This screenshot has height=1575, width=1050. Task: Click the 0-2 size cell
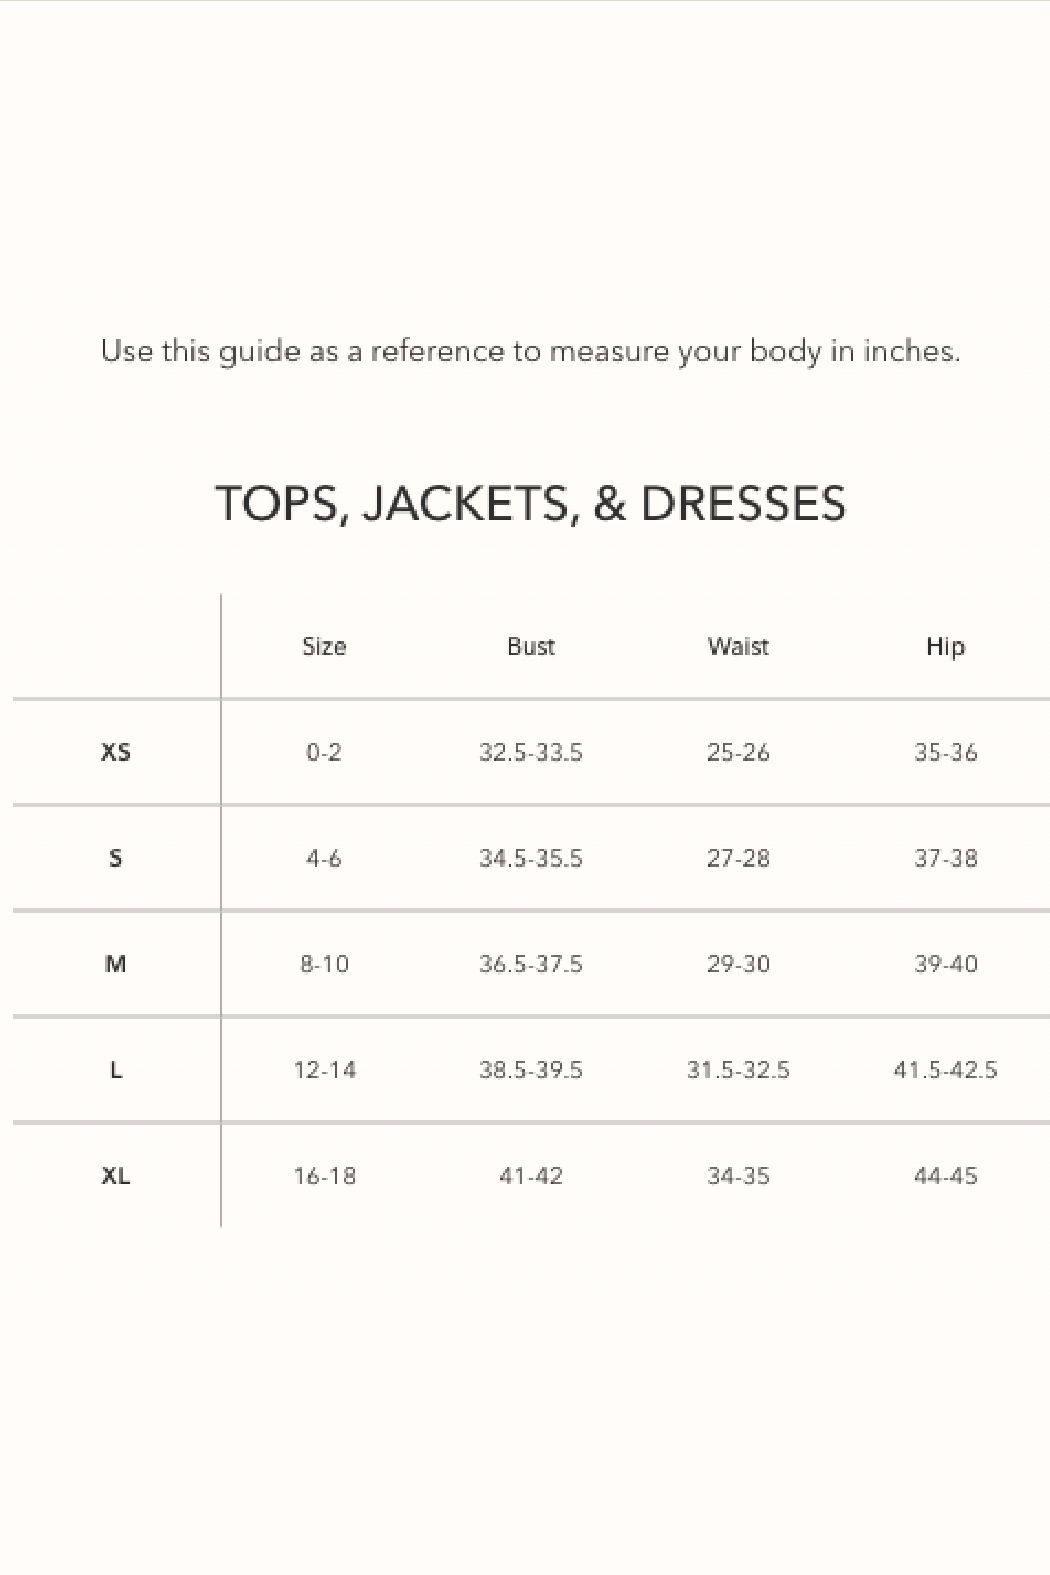(x=324, y=752)
